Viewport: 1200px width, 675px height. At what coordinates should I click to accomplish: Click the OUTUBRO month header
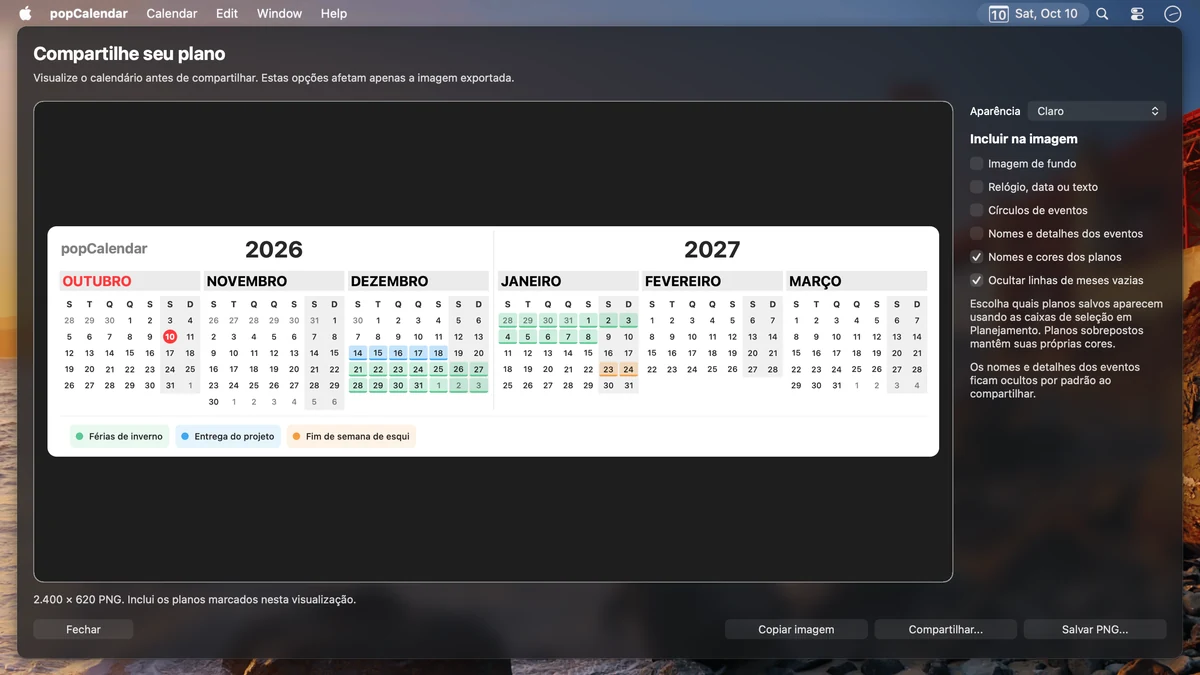[x=97, y=282]
